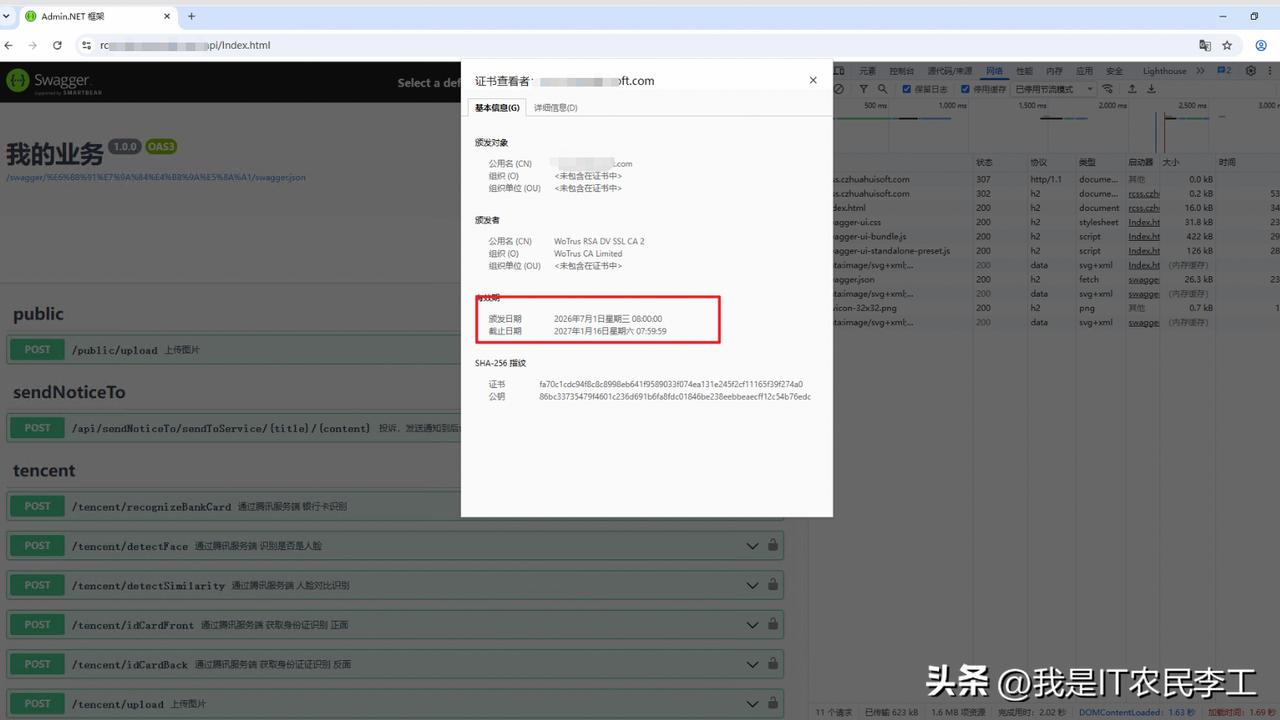Clear the network log icon in DevTools
Viewport: 1280px width, 720px height.
(x=839, y=89)
